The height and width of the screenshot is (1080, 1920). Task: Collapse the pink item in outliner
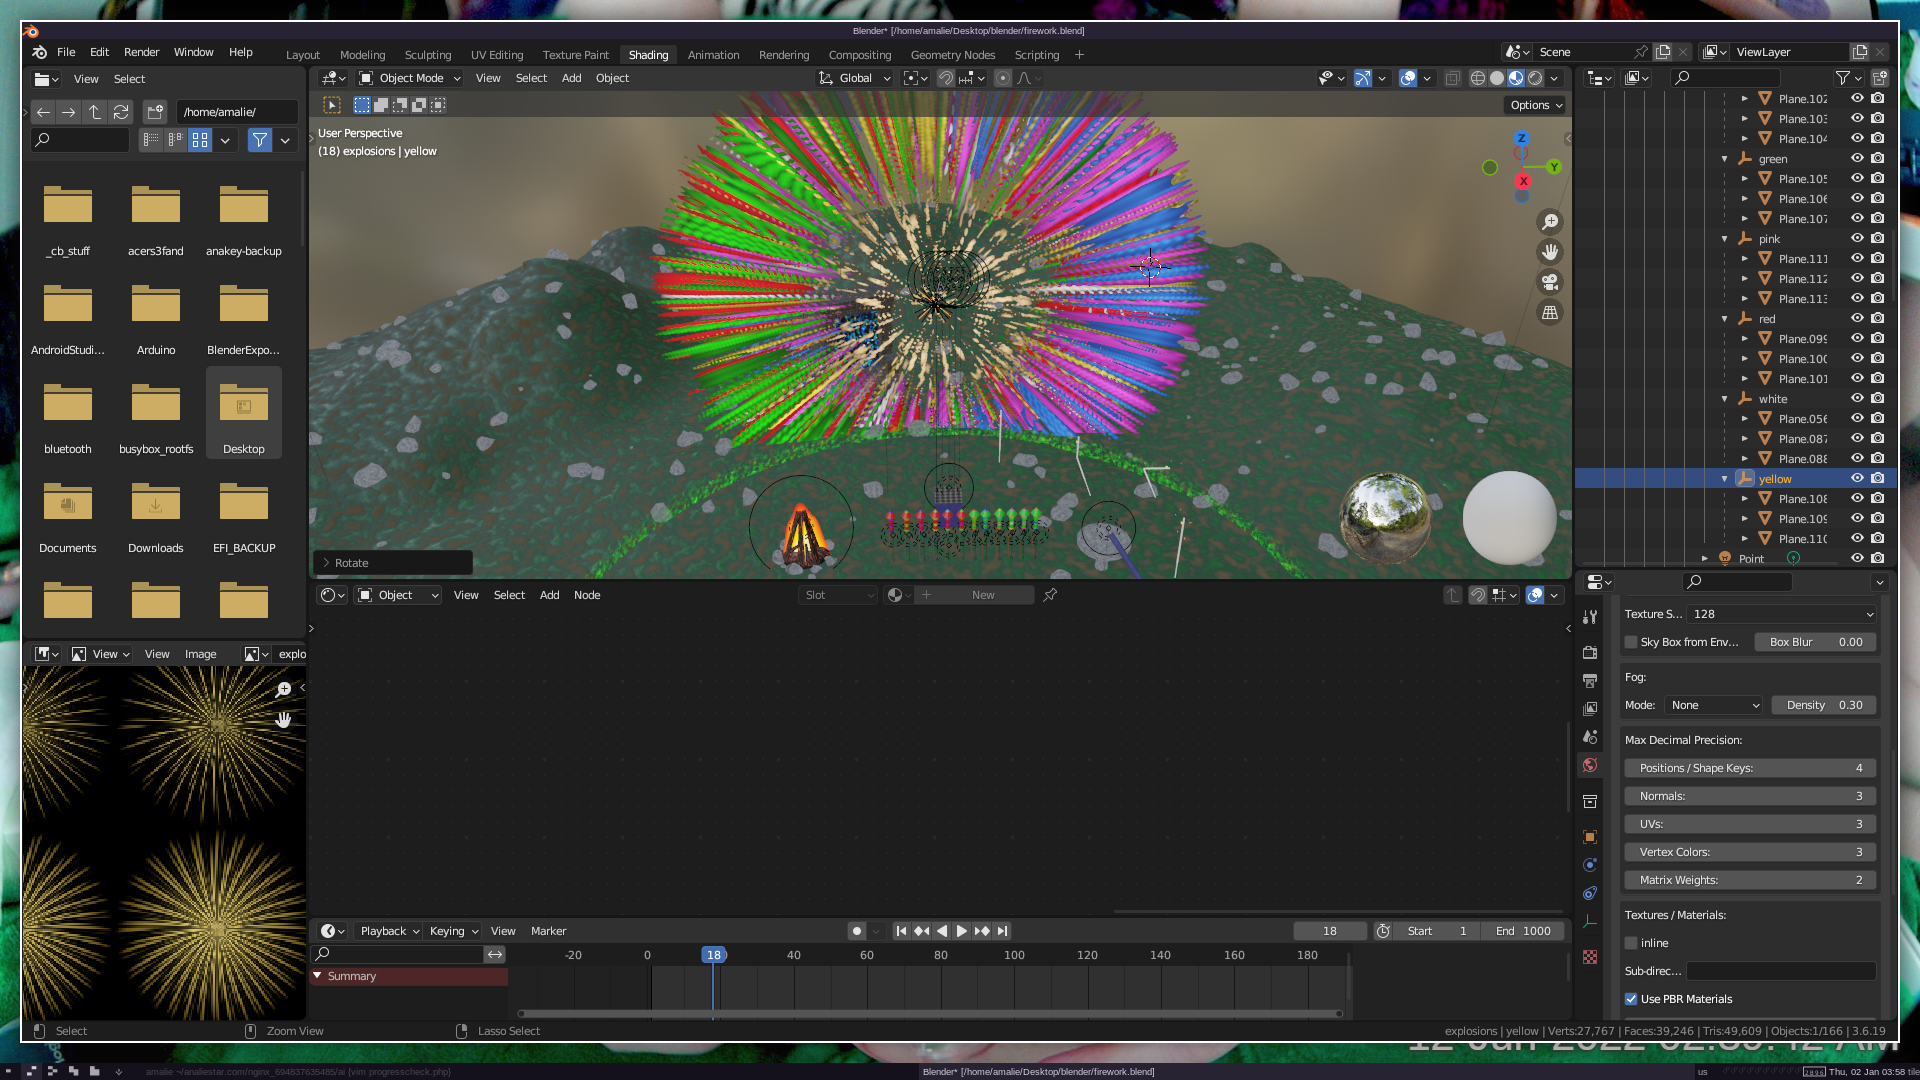click(x=1725, y=239)
